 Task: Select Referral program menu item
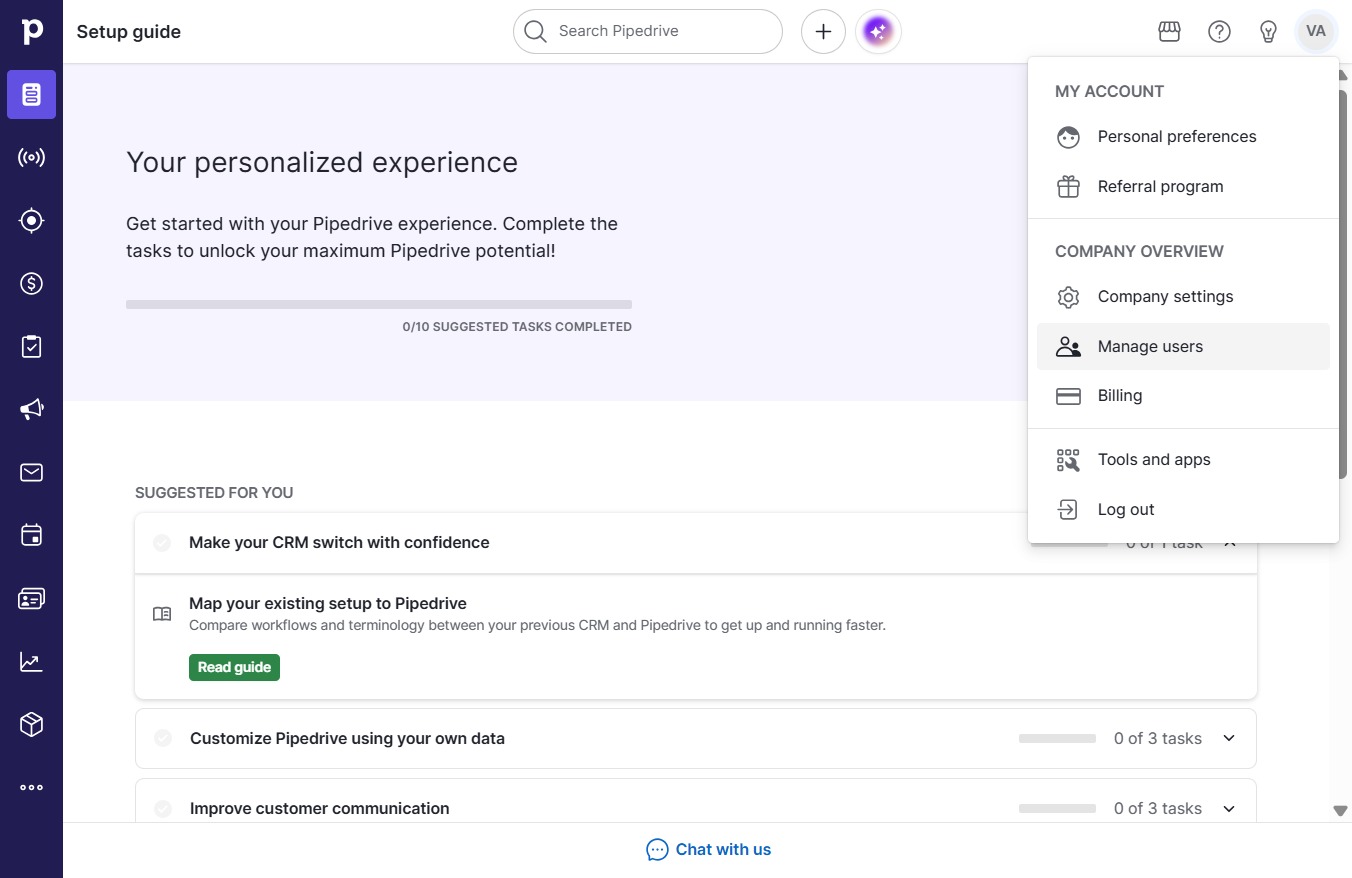pos(1183,187)
